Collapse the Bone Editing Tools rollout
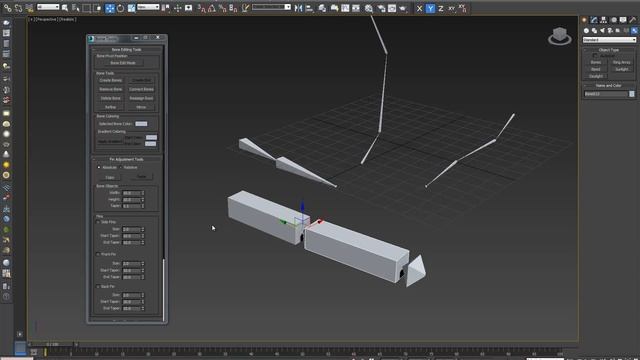 coord(127,50)
